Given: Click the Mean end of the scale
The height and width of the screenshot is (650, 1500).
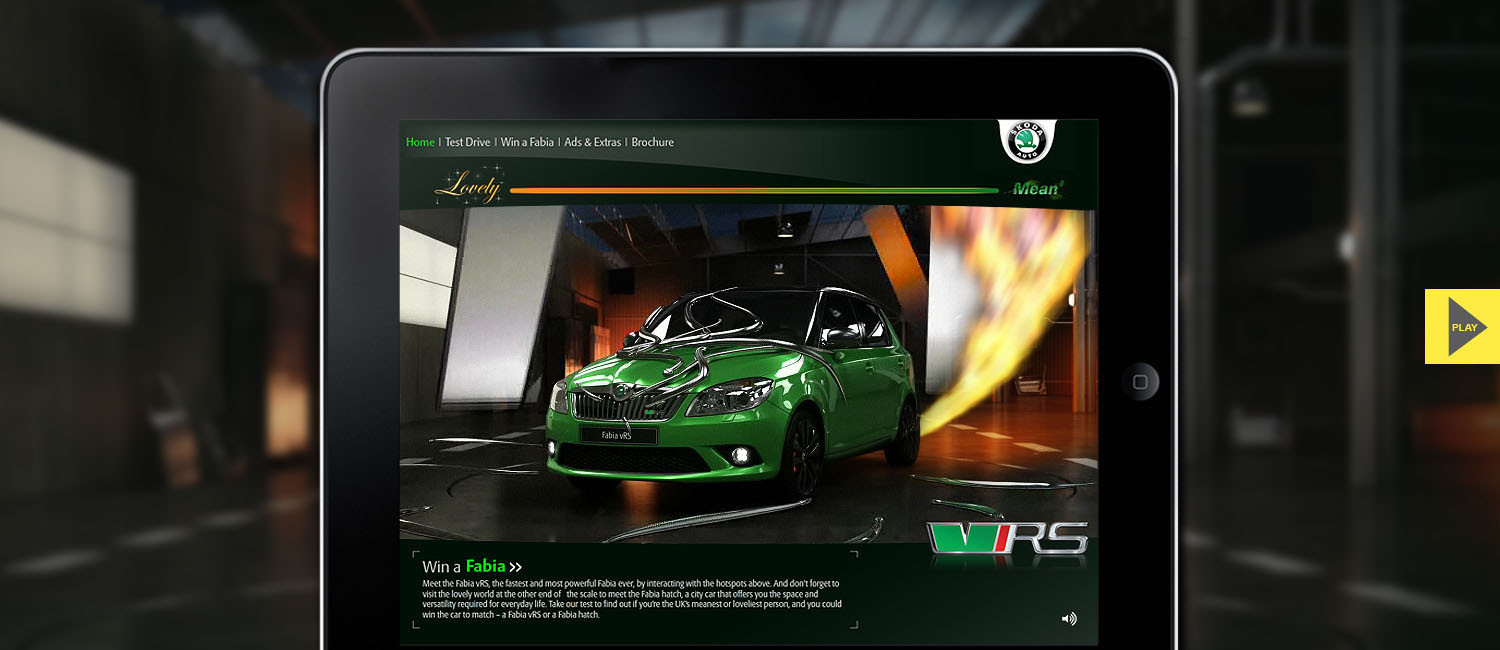Looking at the screenshot, I should pyautogui.click(x=1036, y=189).
